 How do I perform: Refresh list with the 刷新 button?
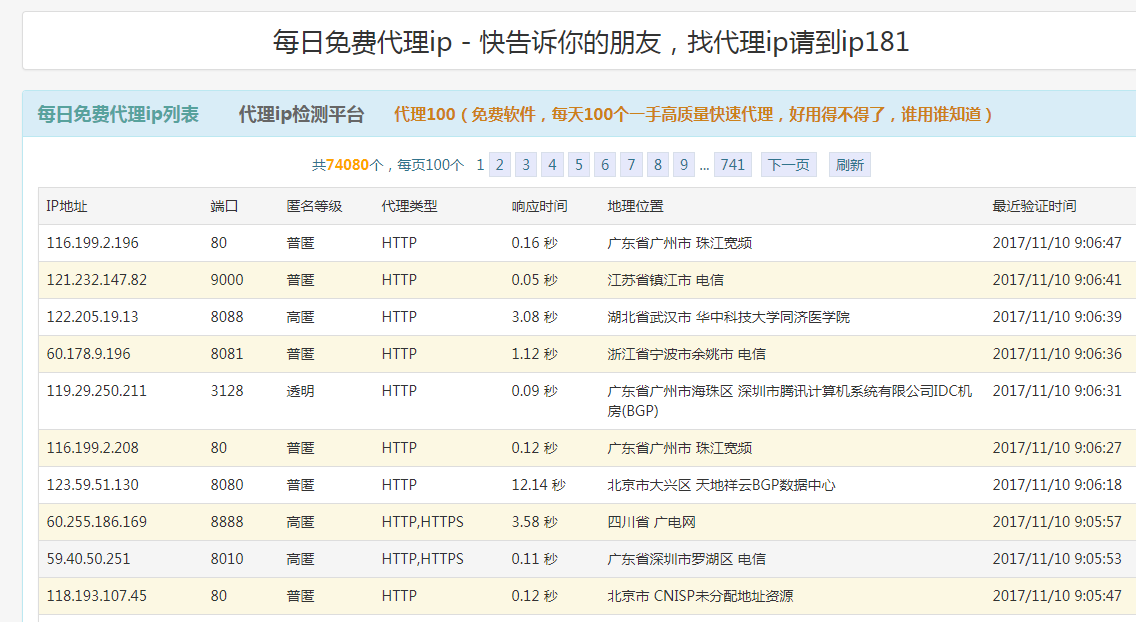tap(849, 165)
